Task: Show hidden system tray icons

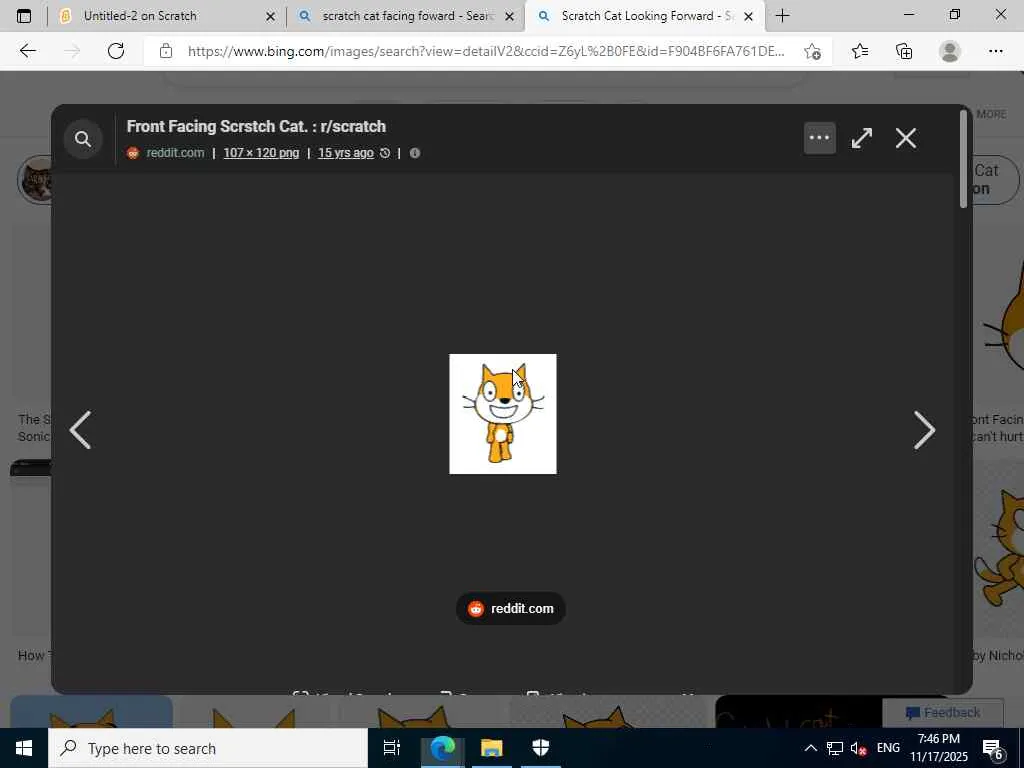Action: pos(810,748)
